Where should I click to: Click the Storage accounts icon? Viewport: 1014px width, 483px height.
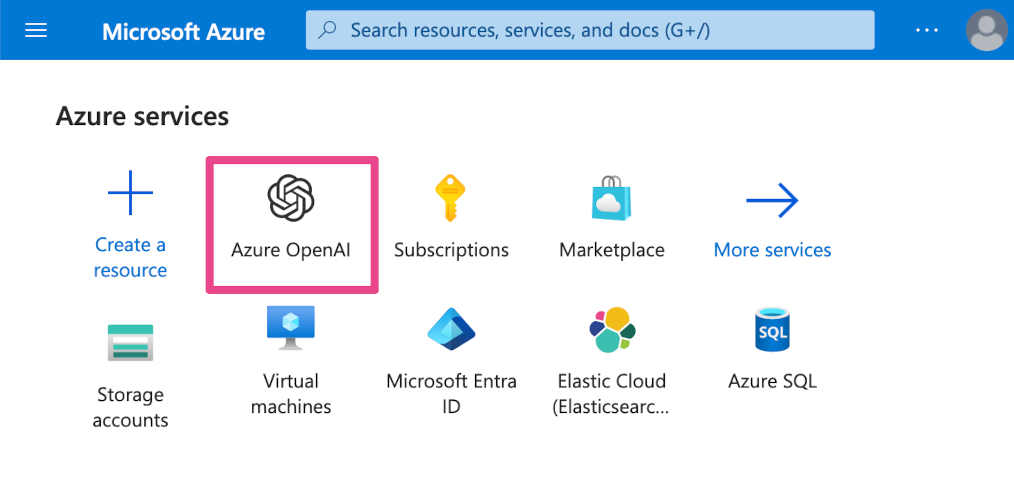(130, 342)
